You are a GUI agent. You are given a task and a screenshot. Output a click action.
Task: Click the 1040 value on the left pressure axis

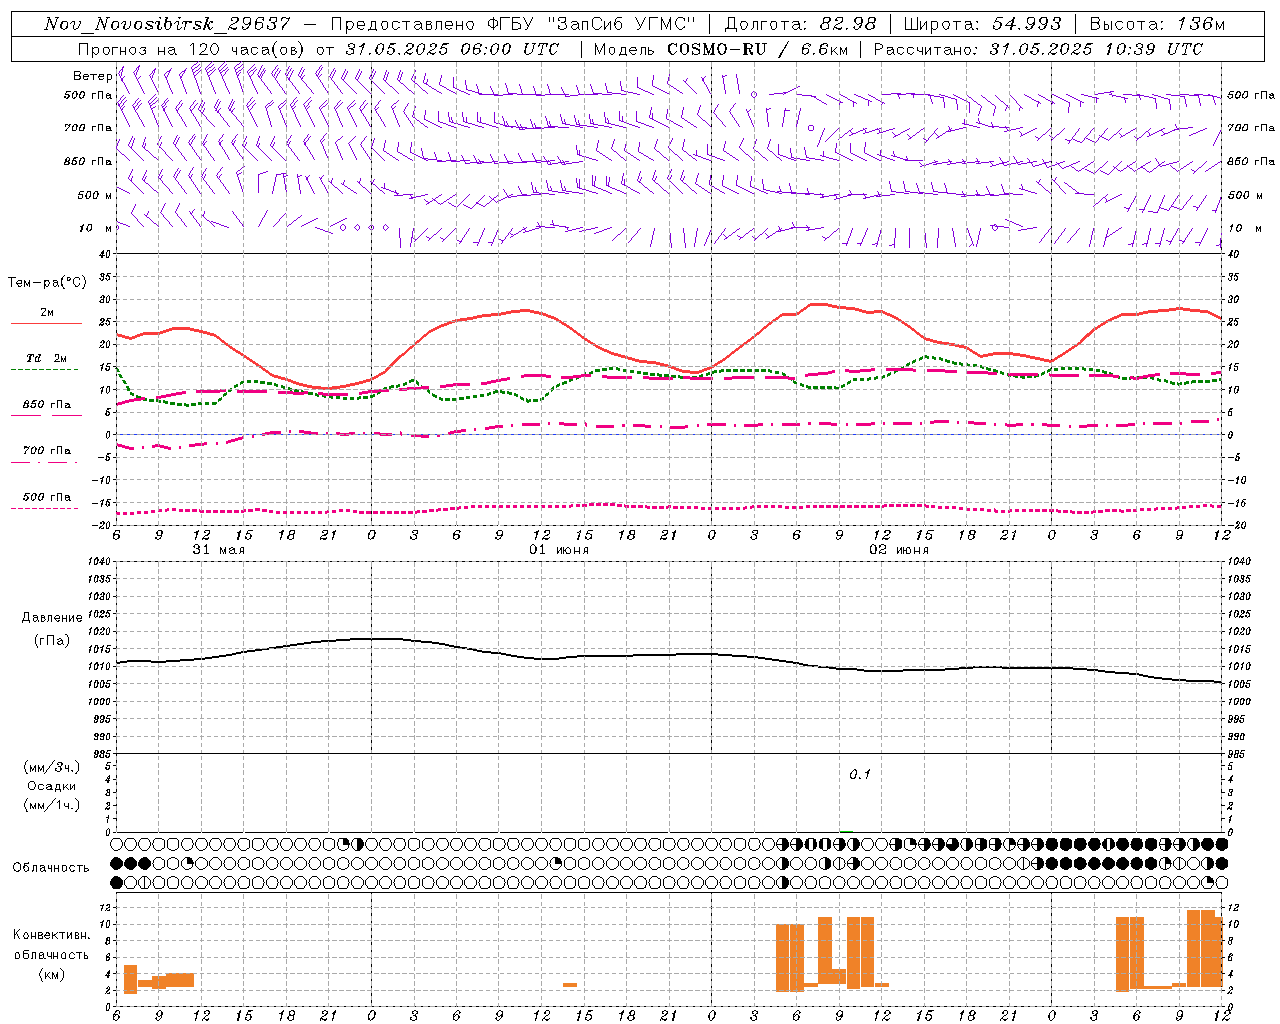coord(100,561)
